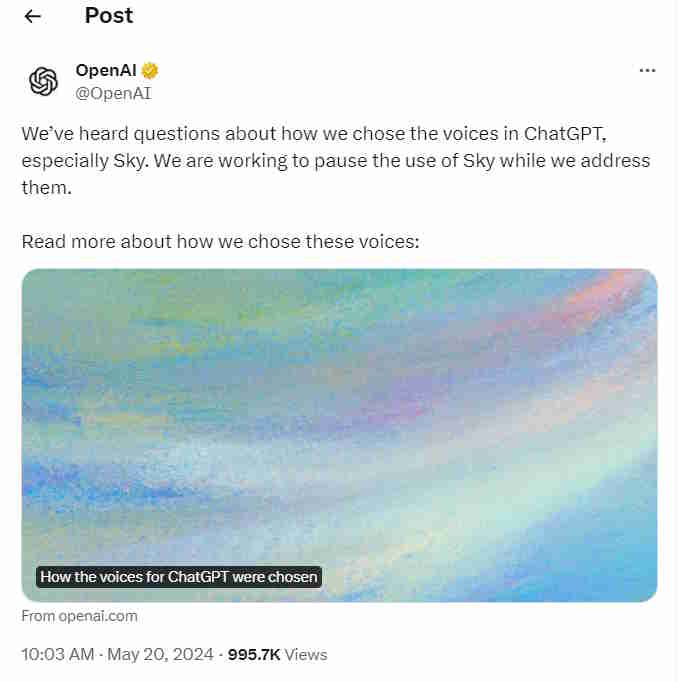Click the May 20, 2024 date

pos(160,654)
